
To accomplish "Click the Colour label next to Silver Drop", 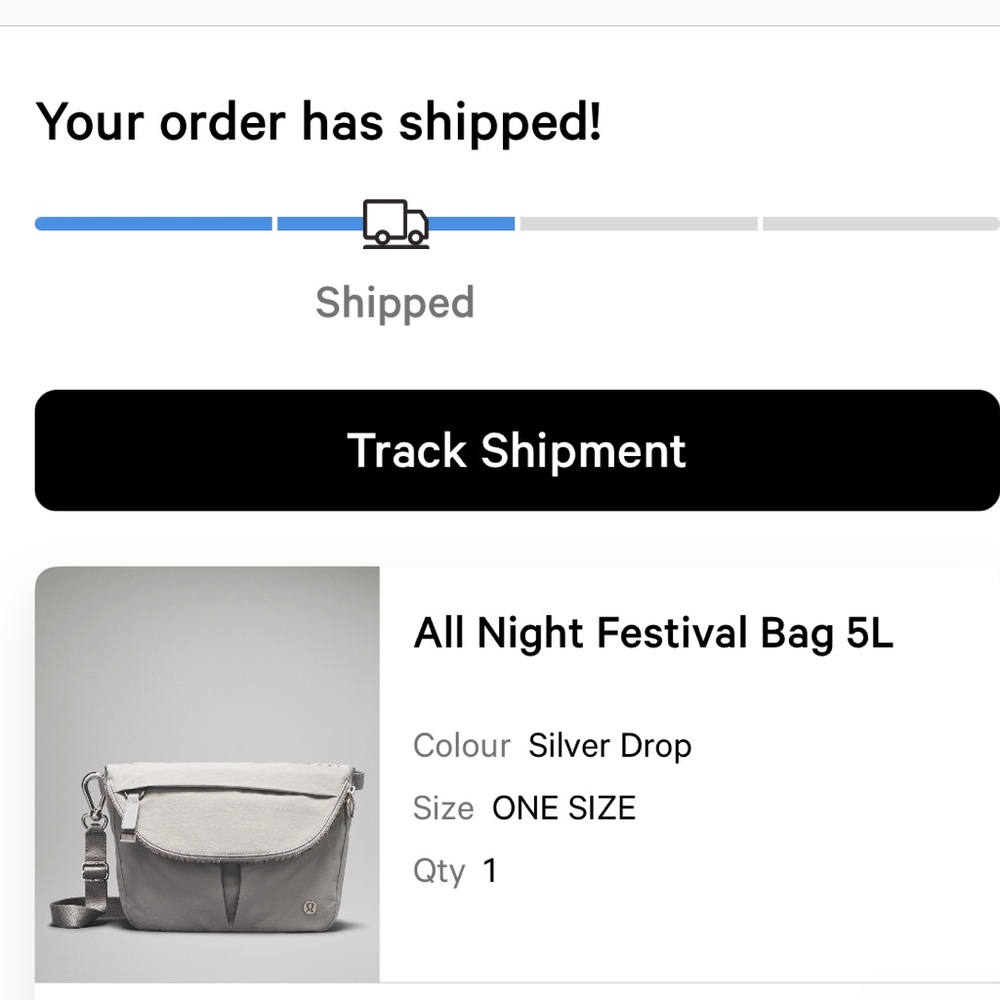I will 461,746.
